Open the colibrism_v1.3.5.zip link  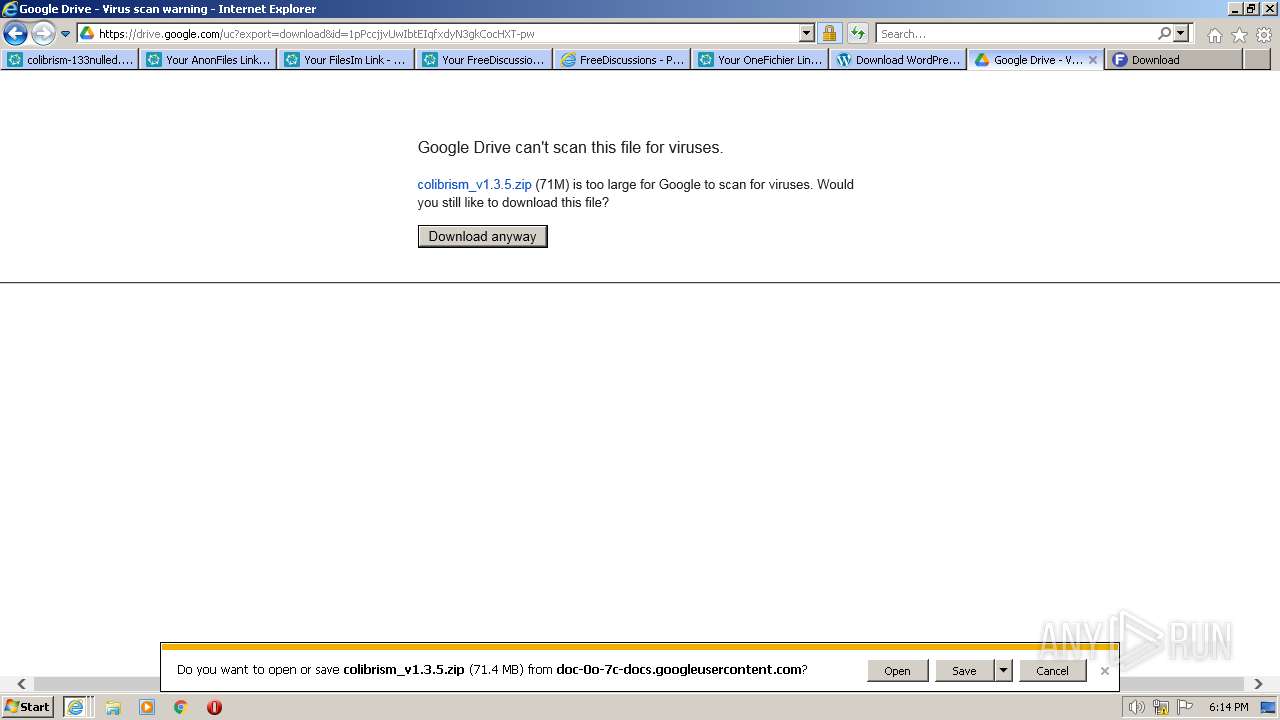[474, 184]
